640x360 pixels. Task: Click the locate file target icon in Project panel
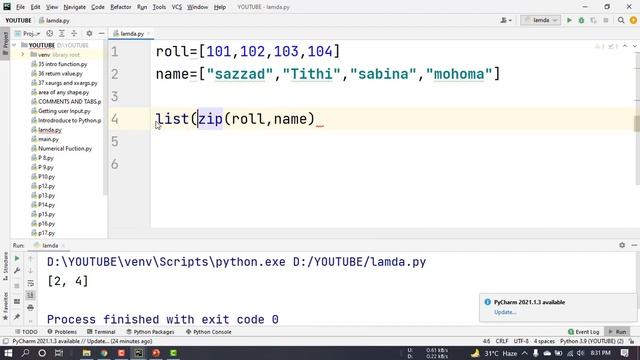(x=49, y=33)
